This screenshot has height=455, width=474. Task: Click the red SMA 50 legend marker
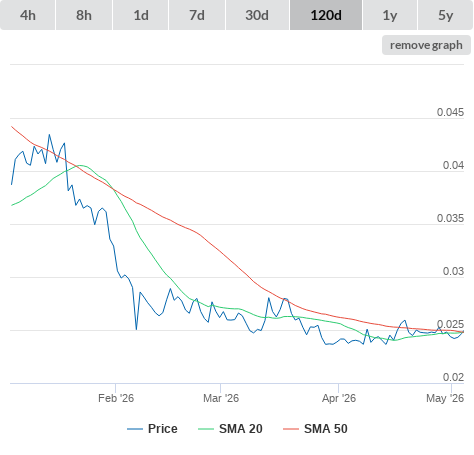point(291,429)
